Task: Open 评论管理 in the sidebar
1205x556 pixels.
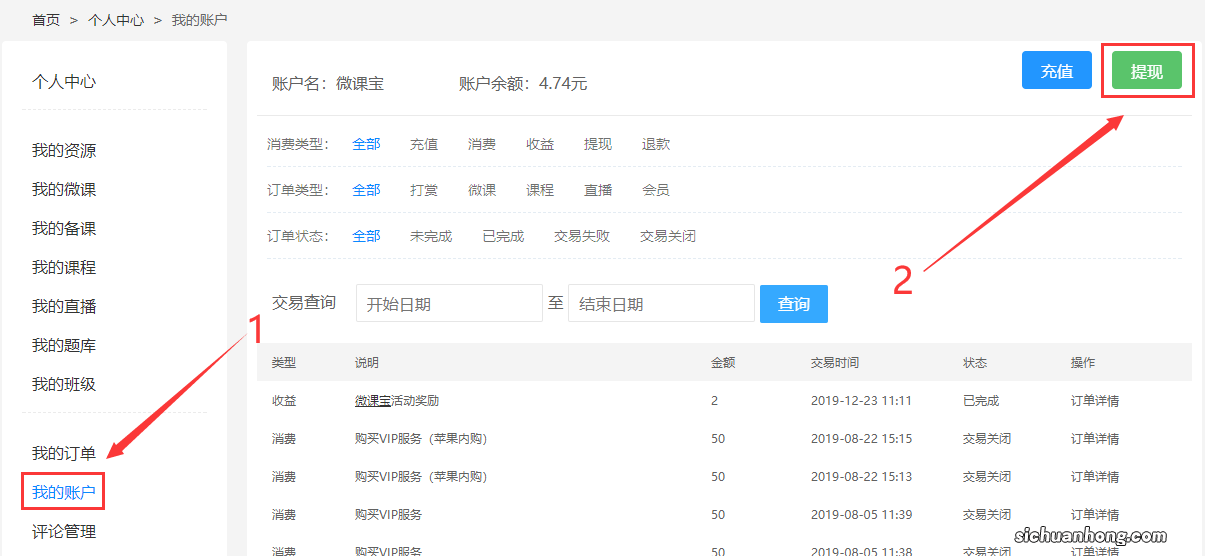Action: [x=64, y=532]
